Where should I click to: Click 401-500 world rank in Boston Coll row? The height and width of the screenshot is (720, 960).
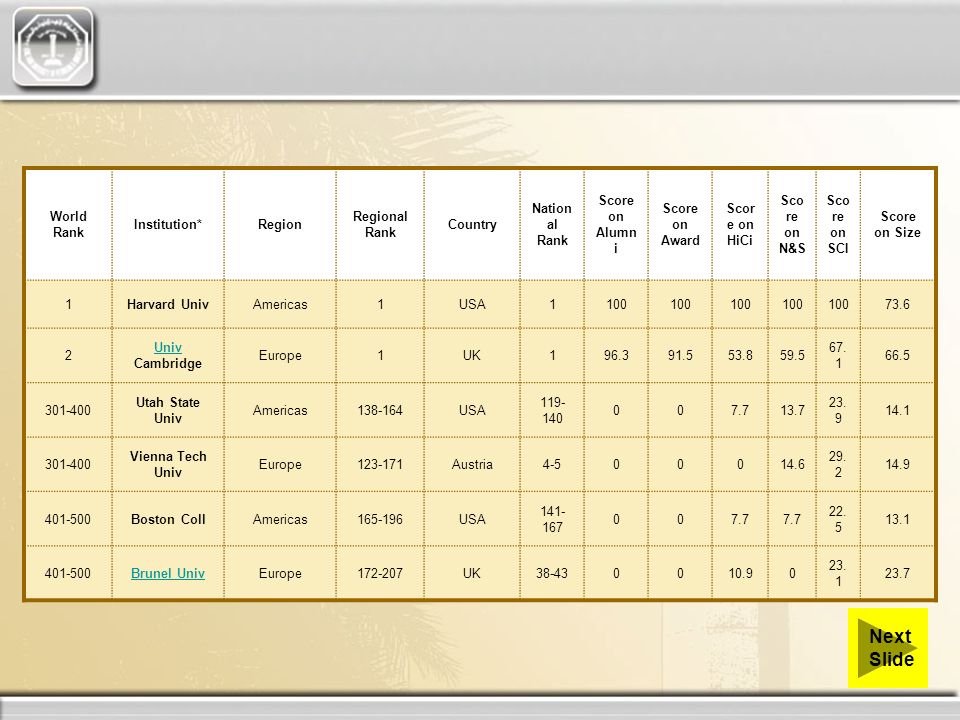(69, 519)
